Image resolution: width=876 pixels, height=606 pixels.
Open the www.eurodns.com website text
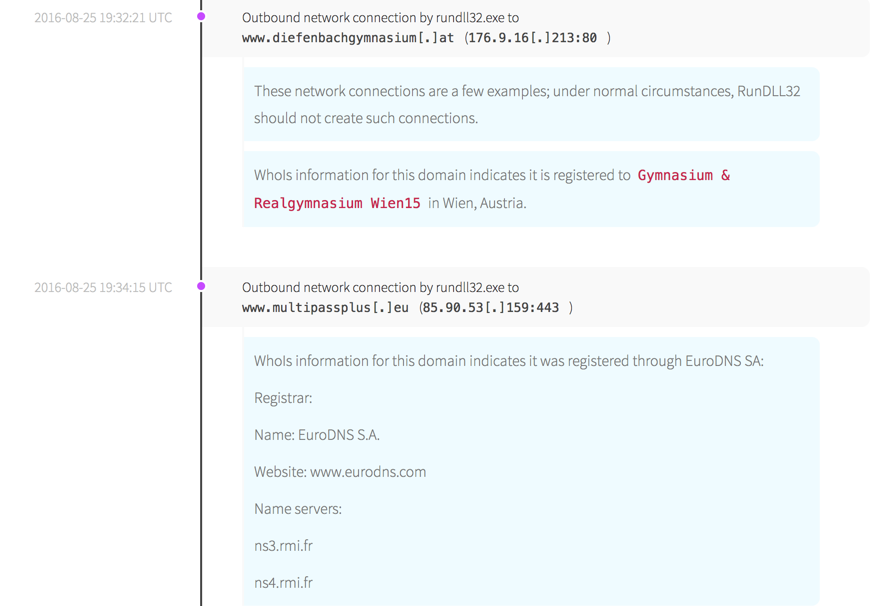[x=368, y=472]
